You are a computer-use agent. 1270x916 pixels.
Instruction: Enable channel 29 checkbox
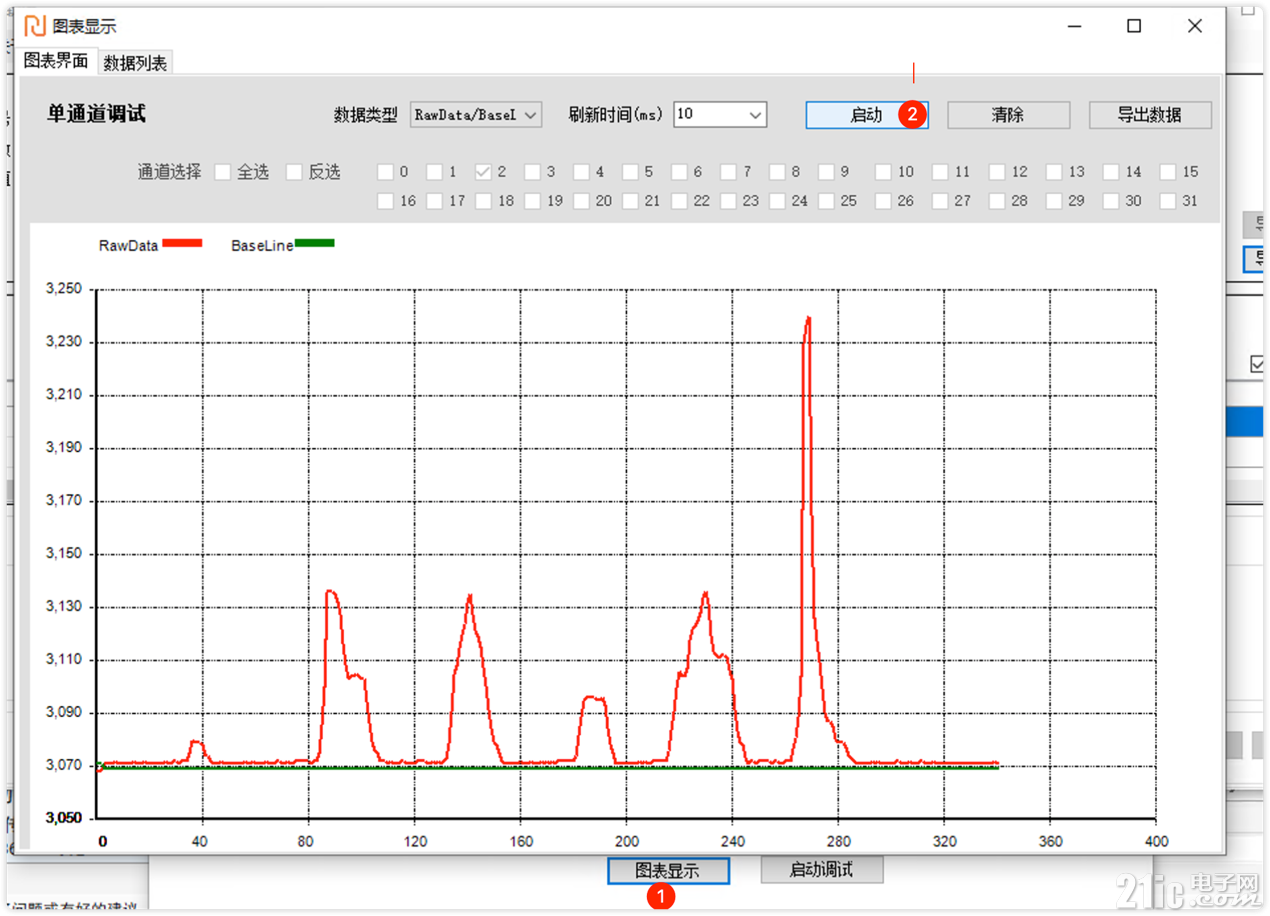(x=1054, y=201)
